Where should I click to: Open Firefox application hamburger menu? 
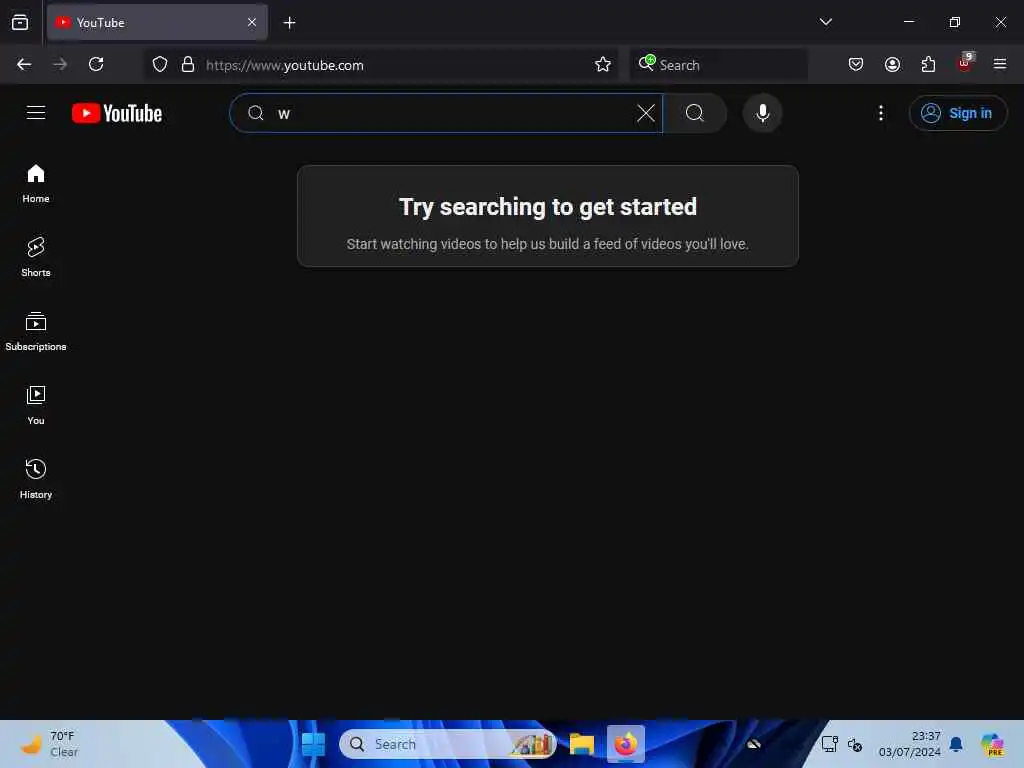point(999,64)
